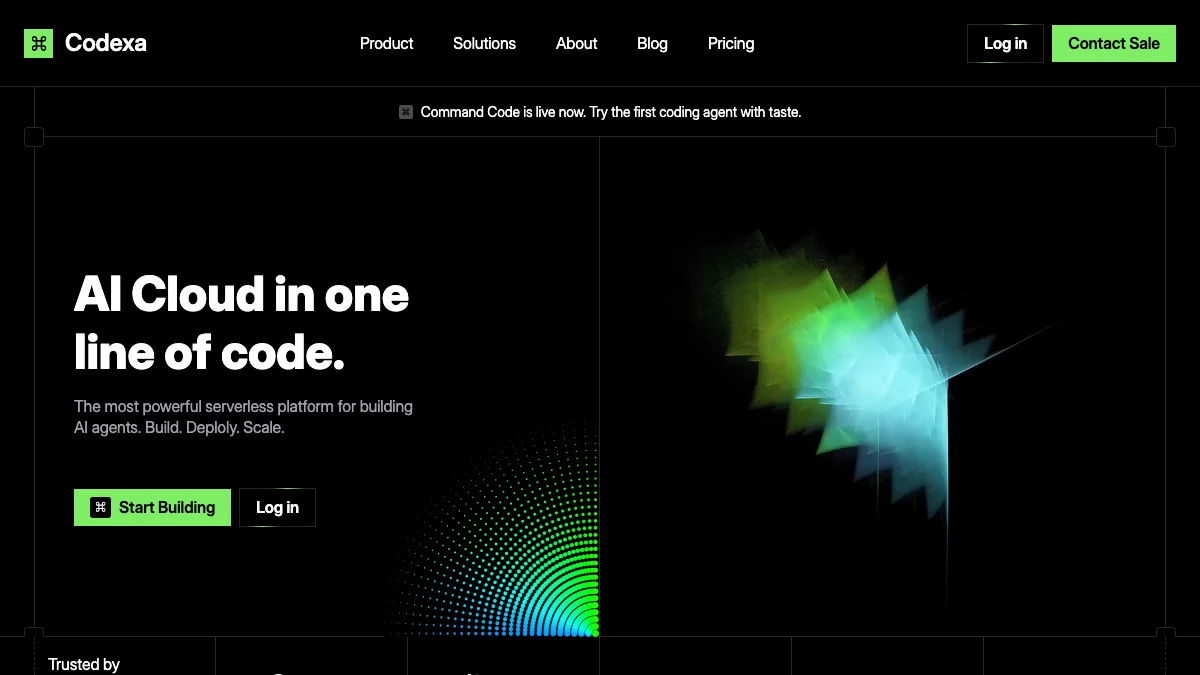1200x675 pixels.
Task: Open the Blog link in navigation
Action: (652, 43)
